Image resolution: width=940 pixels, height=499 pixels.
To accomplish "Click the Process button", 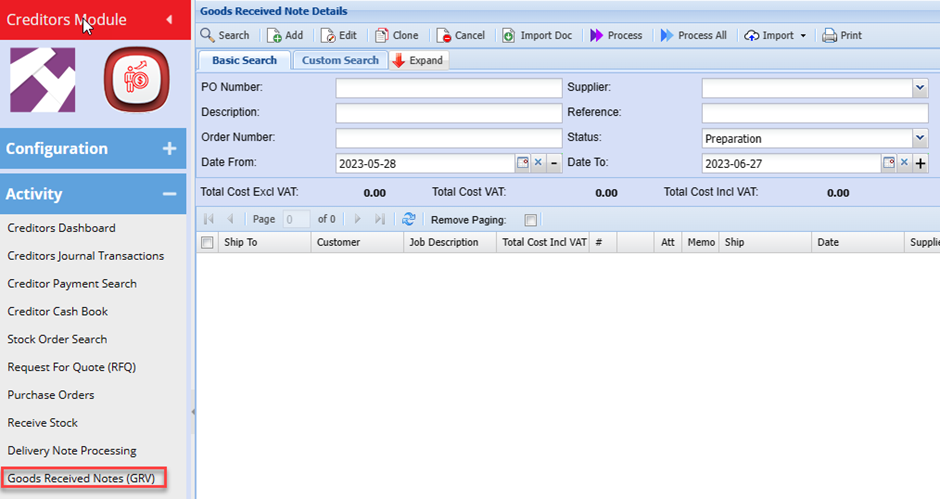I will point(616,35).
